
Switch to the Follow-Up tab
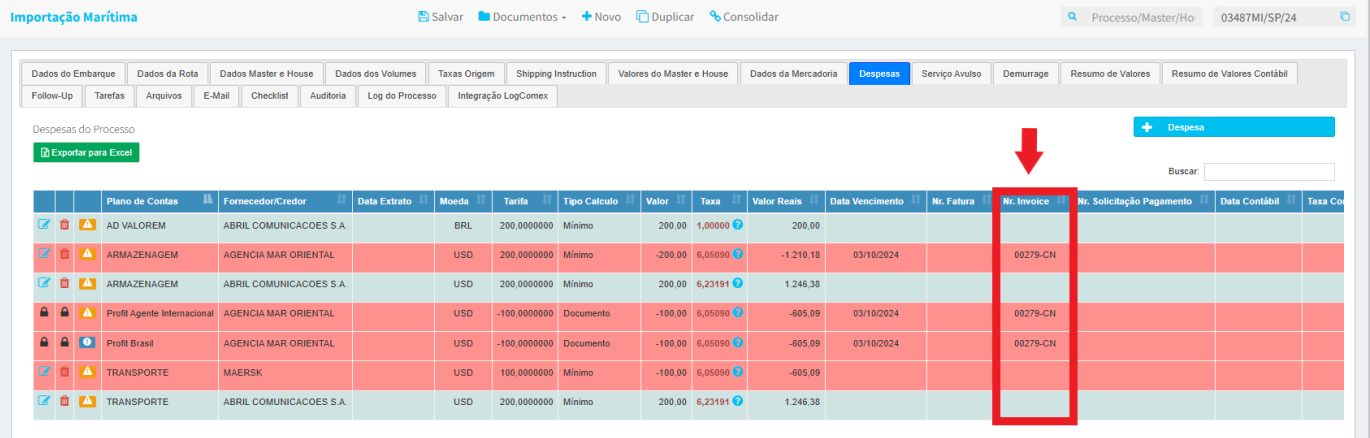click(52, 95)
